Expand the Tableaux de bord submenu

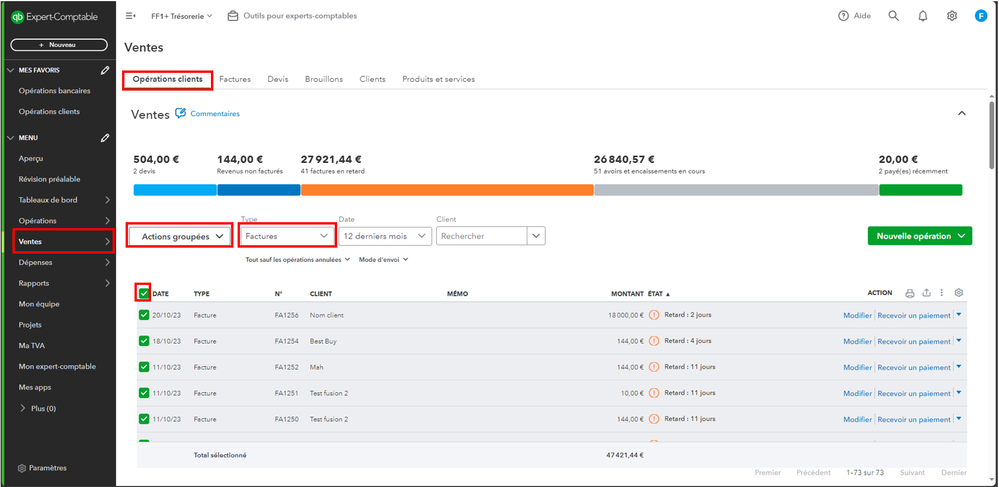(x=107, y=200)
